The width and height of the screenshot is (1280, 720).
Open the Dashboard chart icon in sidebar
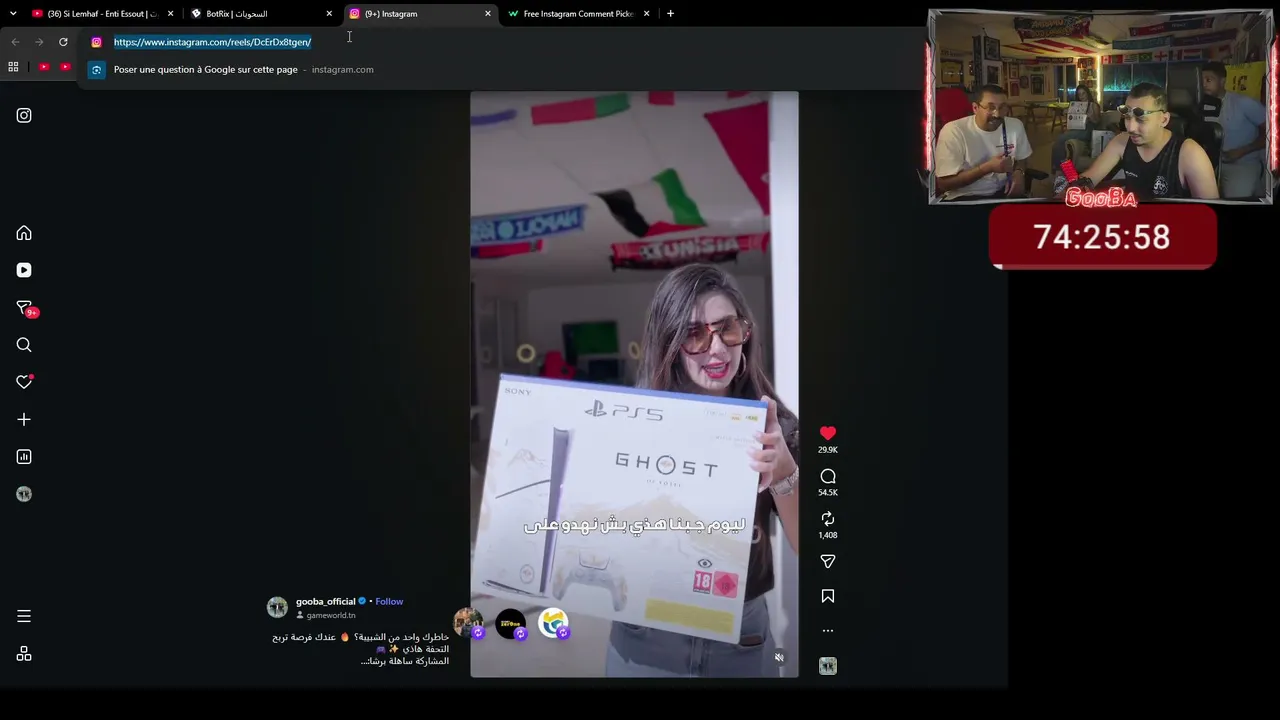point(24,457)
